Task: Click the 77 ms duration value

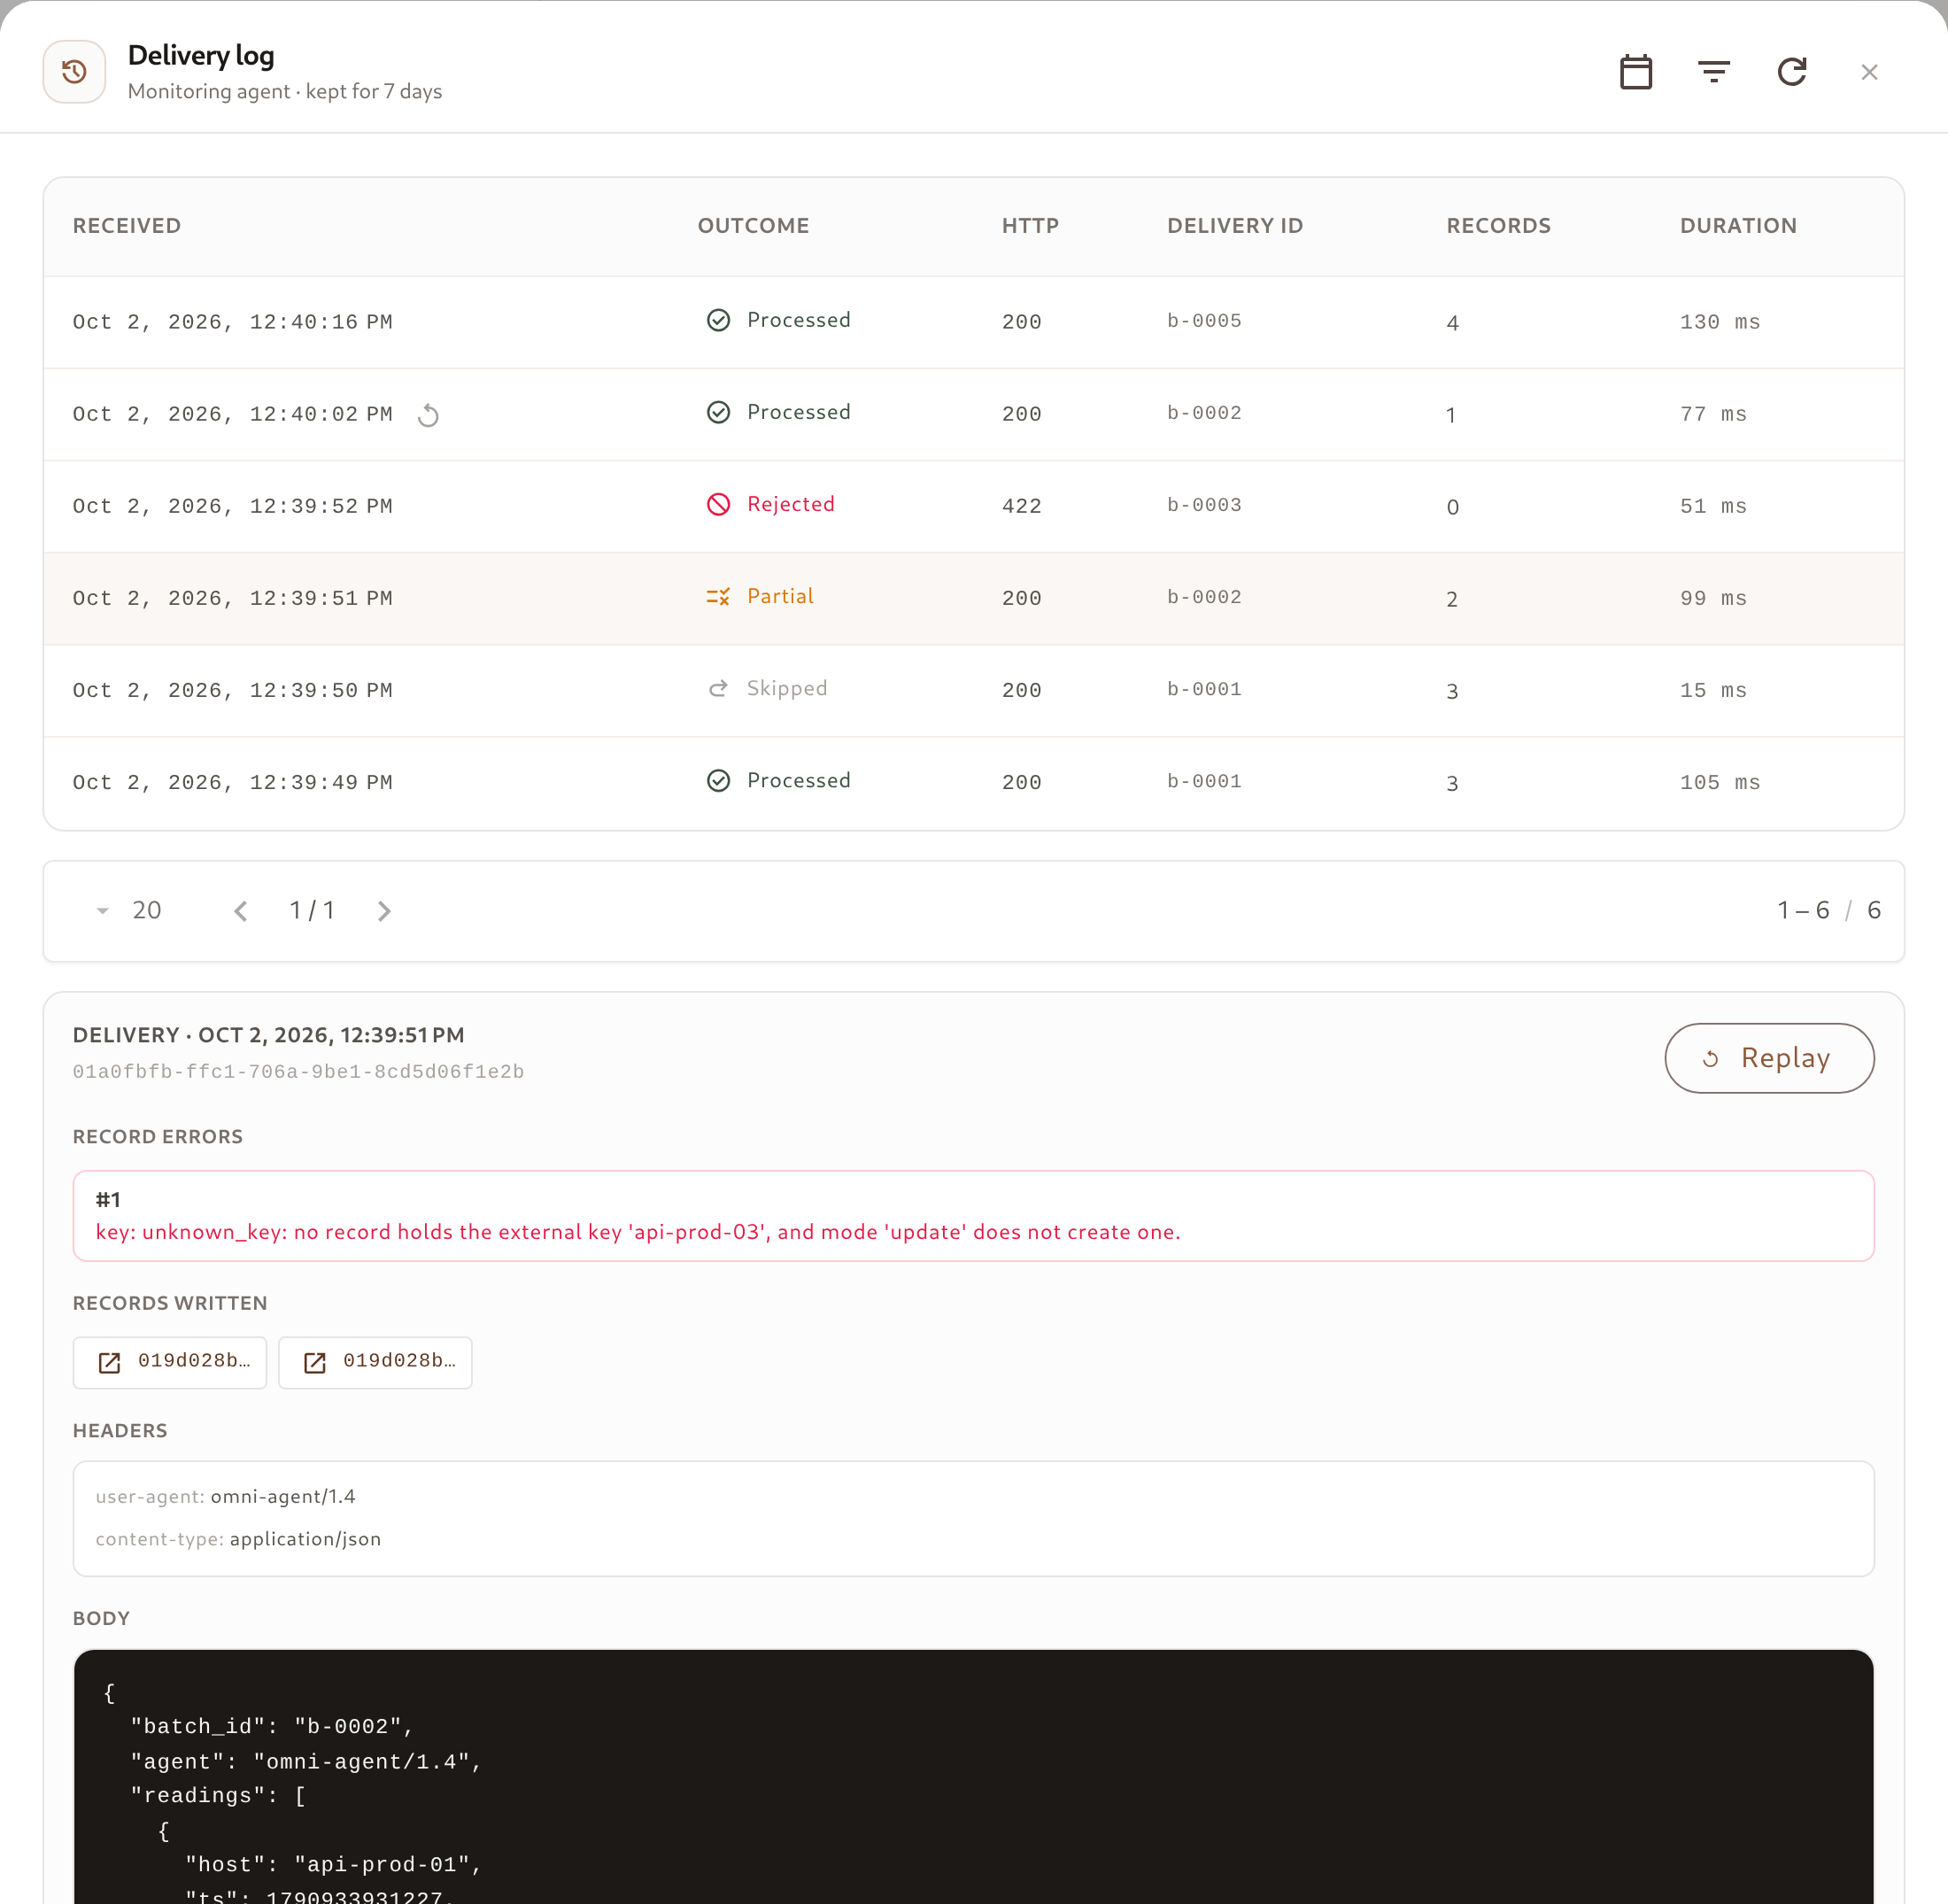Action: point(1713,414)
